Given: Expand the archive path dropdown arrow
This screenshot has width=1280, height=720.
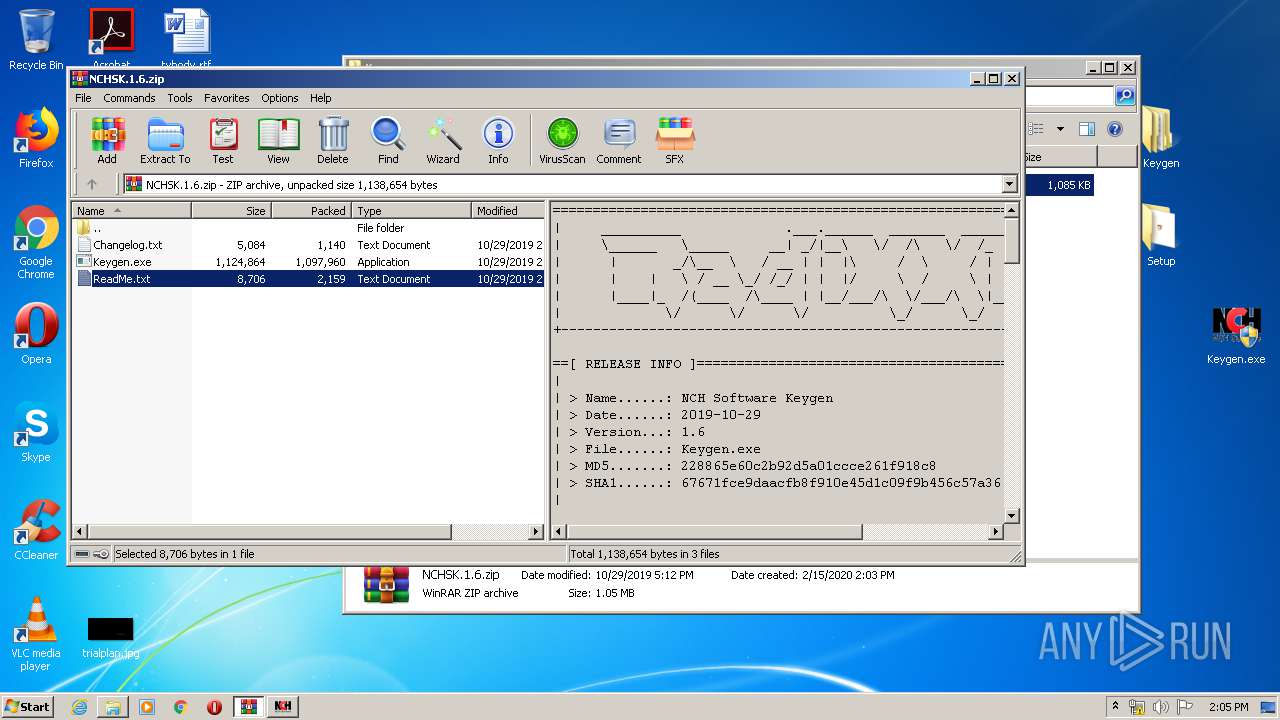Looking at the screenshot, I should (1009, 184).
